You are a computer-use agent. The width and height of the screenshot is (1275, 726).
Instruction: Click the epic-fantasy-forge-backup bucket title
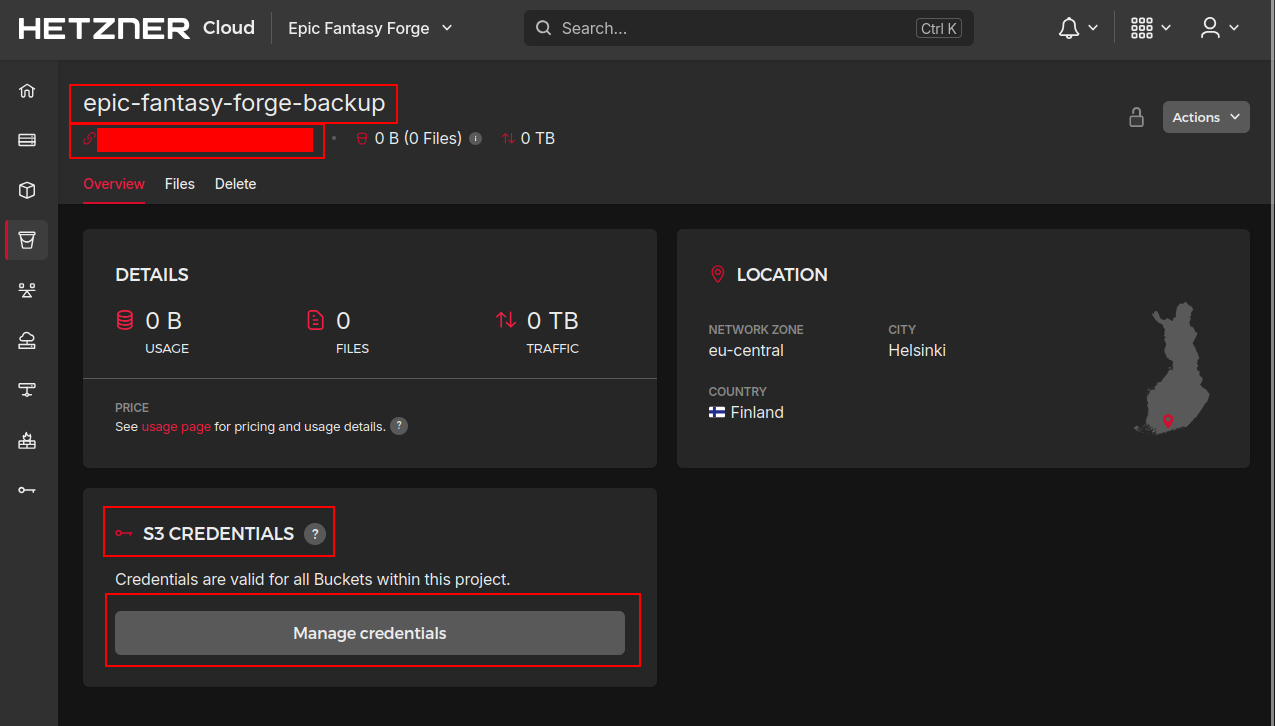click(234, 103)
